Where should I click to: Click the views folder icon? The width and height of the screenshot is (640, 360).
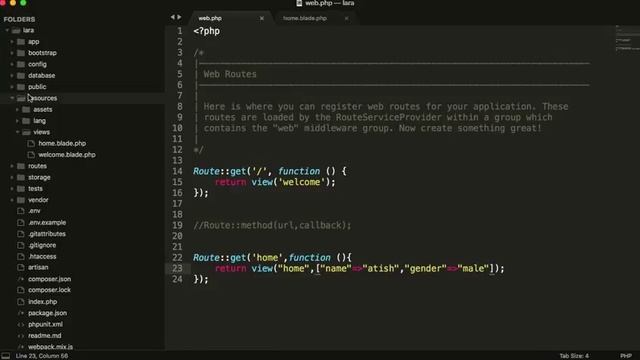point(26,132)
